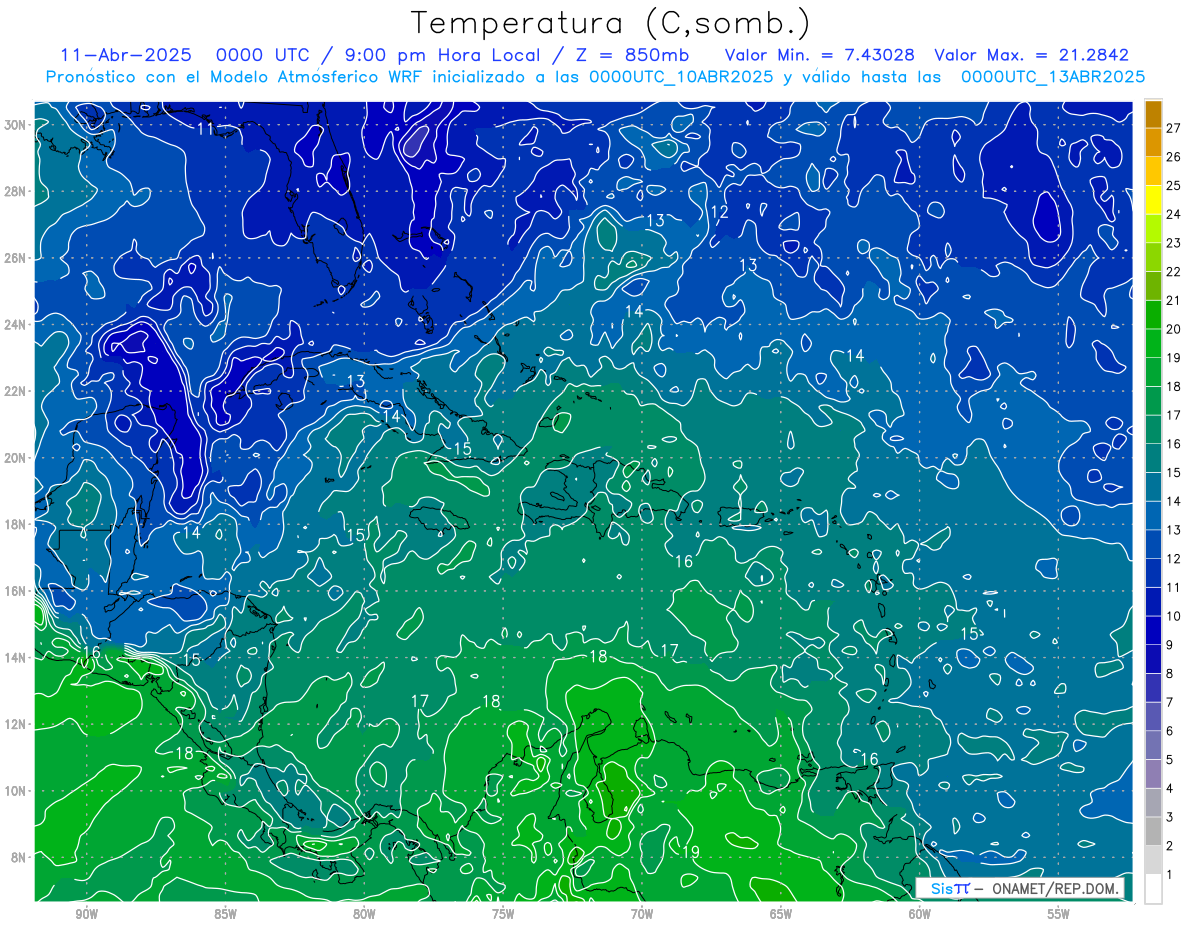
Task: Click color scale label 18
Action: (x=1174, y=386)
